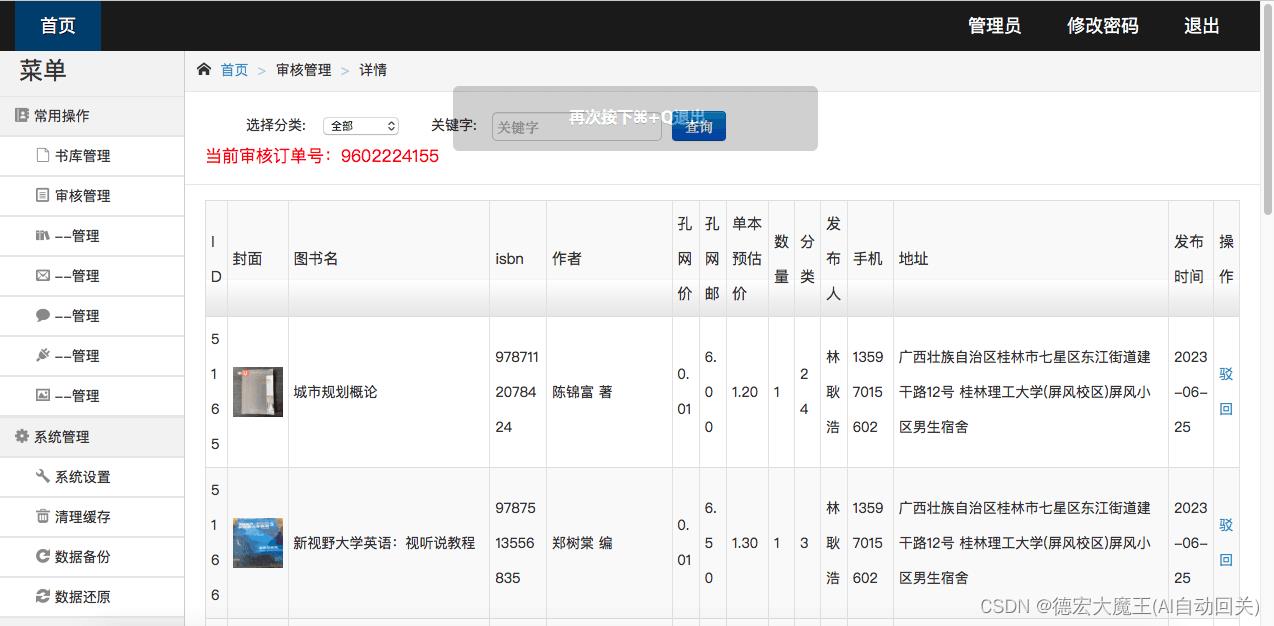This screenshot has height=626, width=1274.
Task: Open the 全部 category dropdown
Action: tap(360, 124)
